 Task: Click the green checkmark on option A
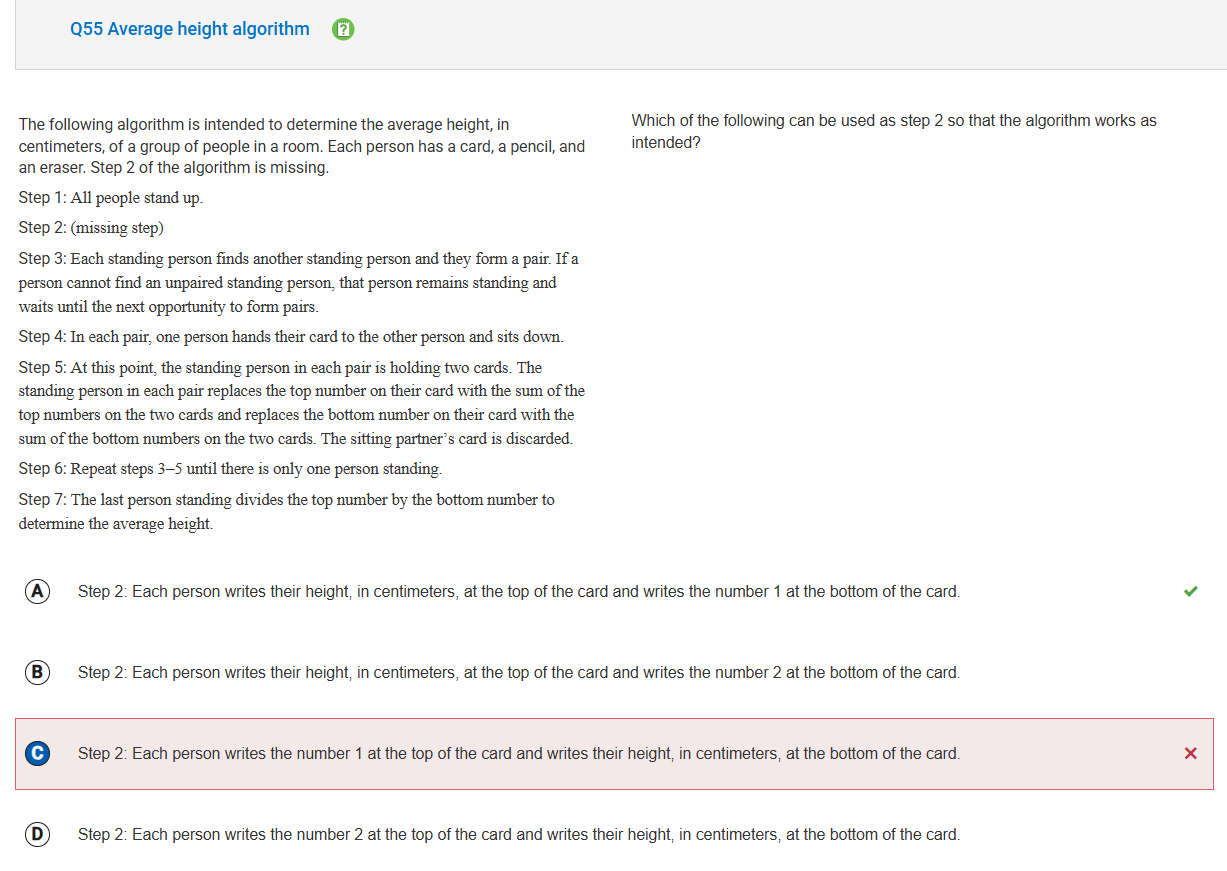[x=1190, y=591]
